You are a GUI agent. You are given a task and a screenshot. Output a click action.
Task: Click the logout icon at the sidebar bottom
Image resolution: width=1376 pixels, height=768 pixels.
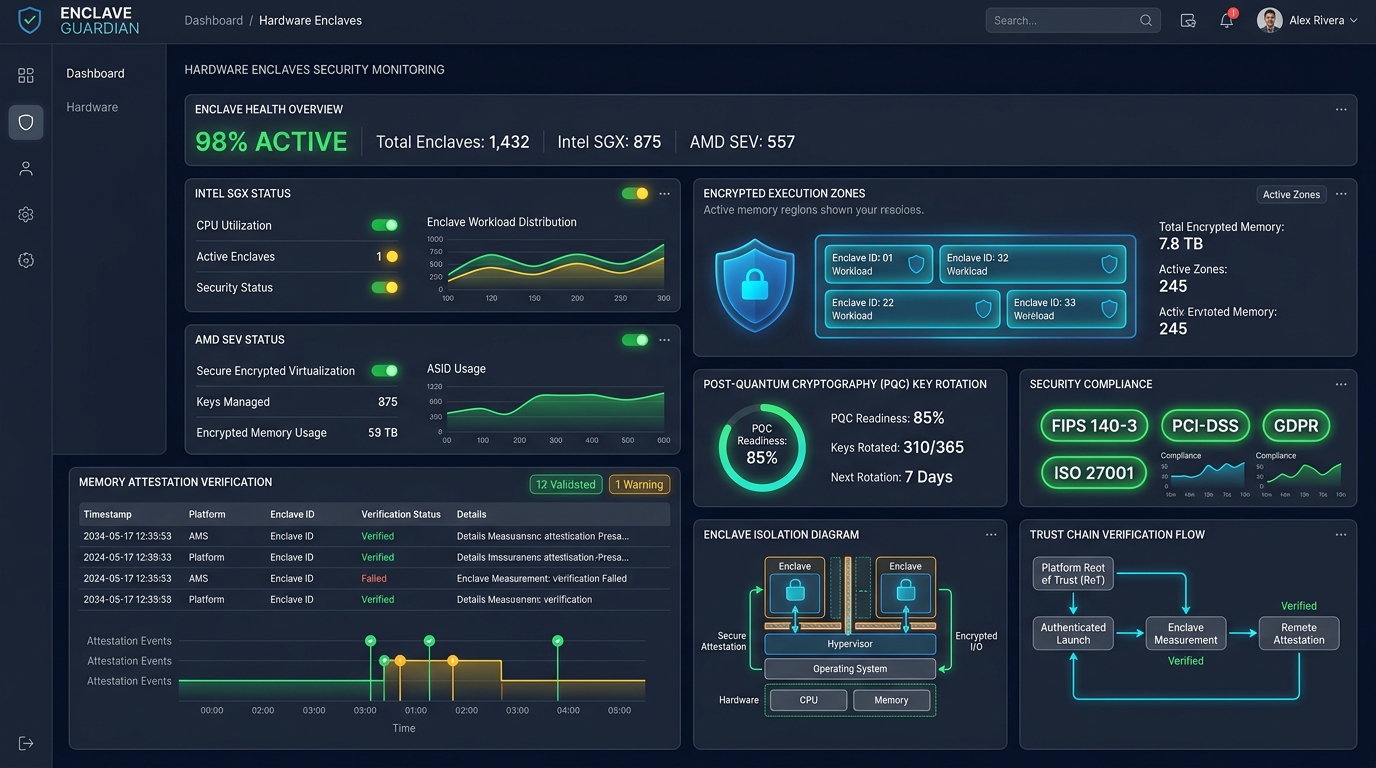pyautogui.click(x=26, y=743)
